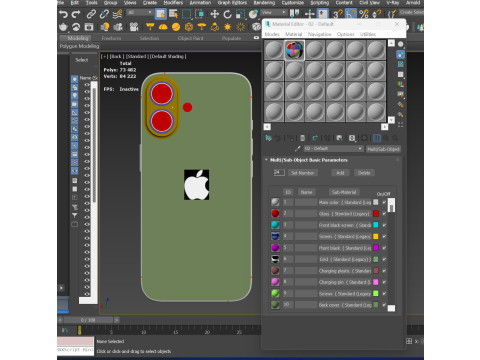
Task: Click the yellow Screen color swatch
Action: click(376, 236)
